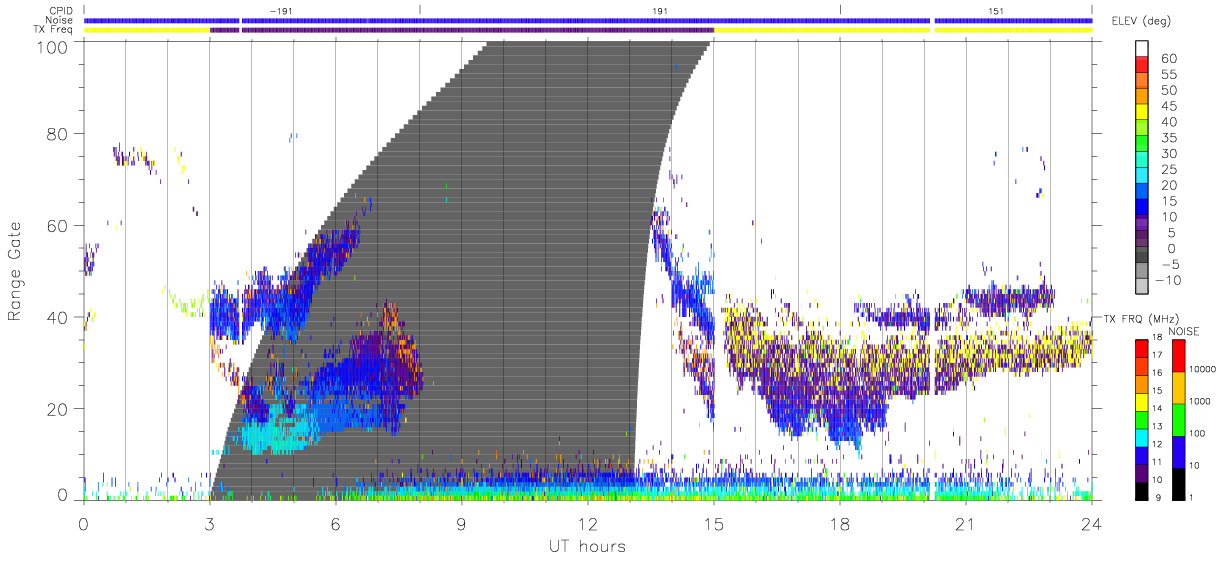
Task: Click the CPID value "191" near the center
Action: point(660,10)
